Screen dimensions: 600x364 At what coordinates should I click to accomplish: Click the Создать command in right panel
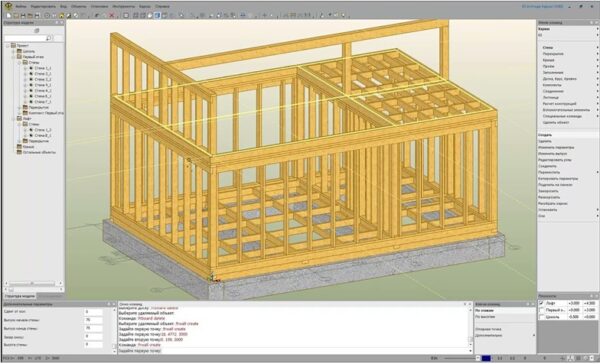point(545,135)
